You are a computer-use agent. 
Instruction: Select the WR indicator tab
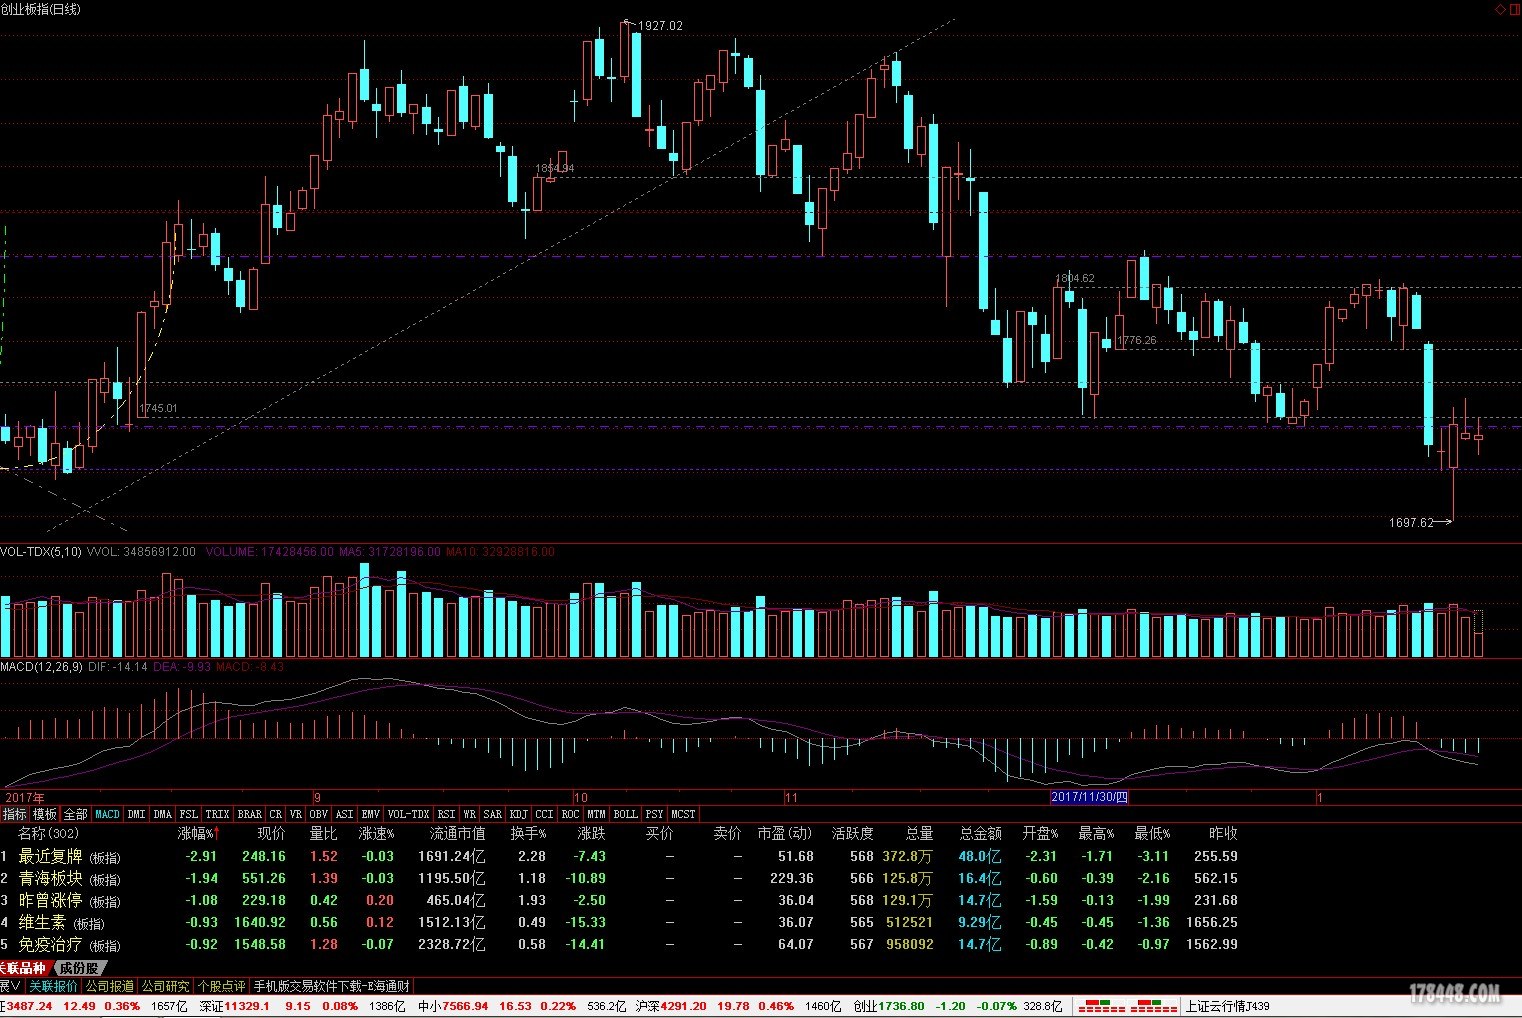pos(469,814)
